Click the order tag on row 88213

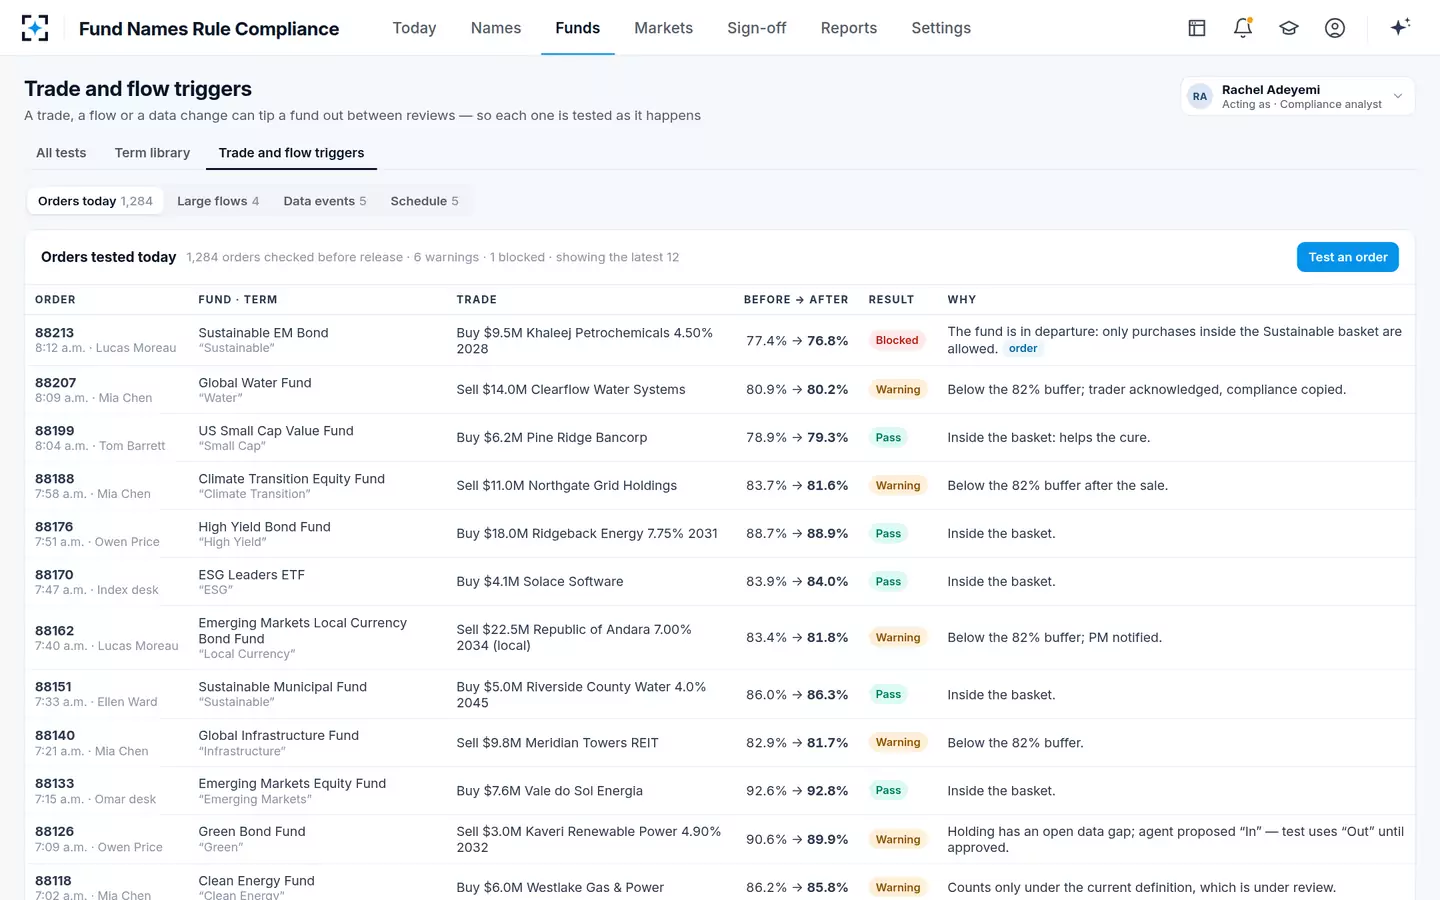pos(1023,349)
